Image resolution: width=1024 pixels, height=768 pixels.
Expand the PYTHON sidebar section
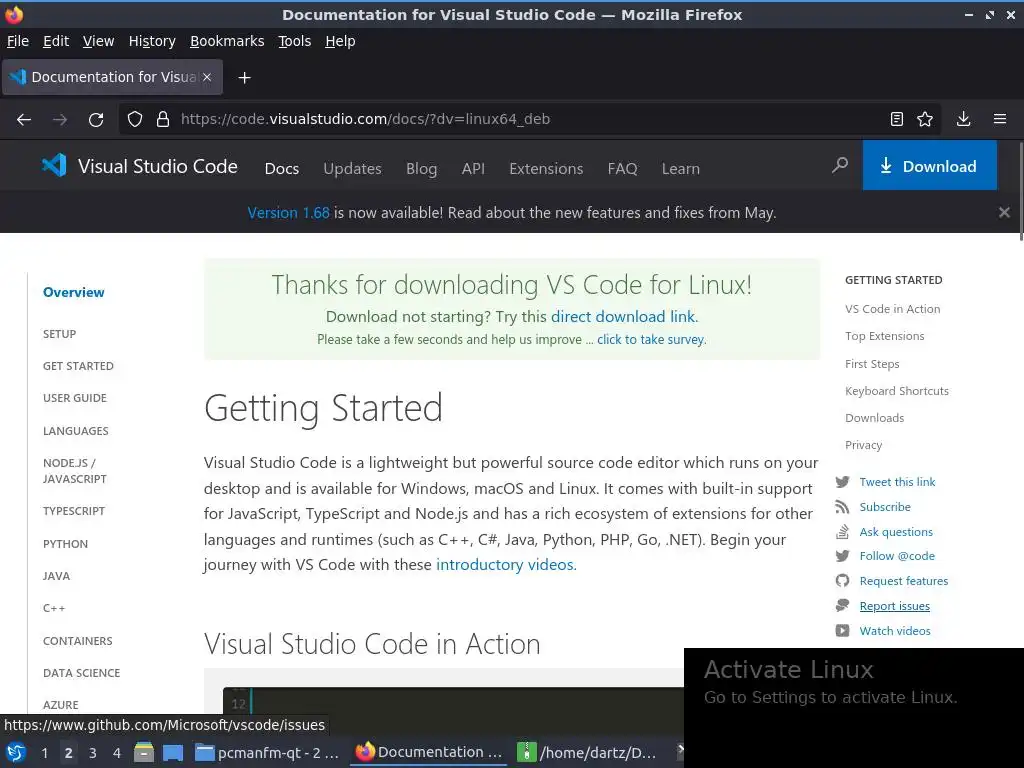pyautogui.click(x=65, y=543)
